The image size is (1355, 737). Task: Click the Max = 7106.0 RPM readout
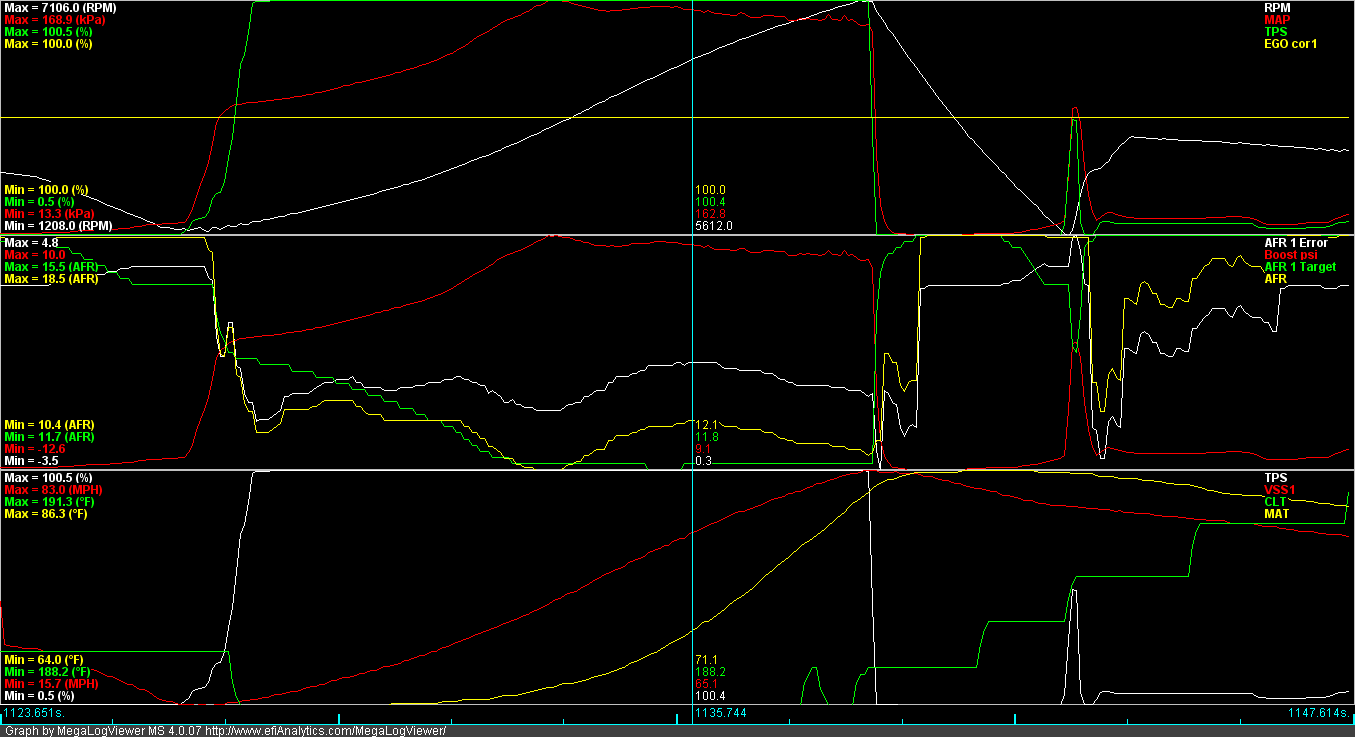point(62,5)
